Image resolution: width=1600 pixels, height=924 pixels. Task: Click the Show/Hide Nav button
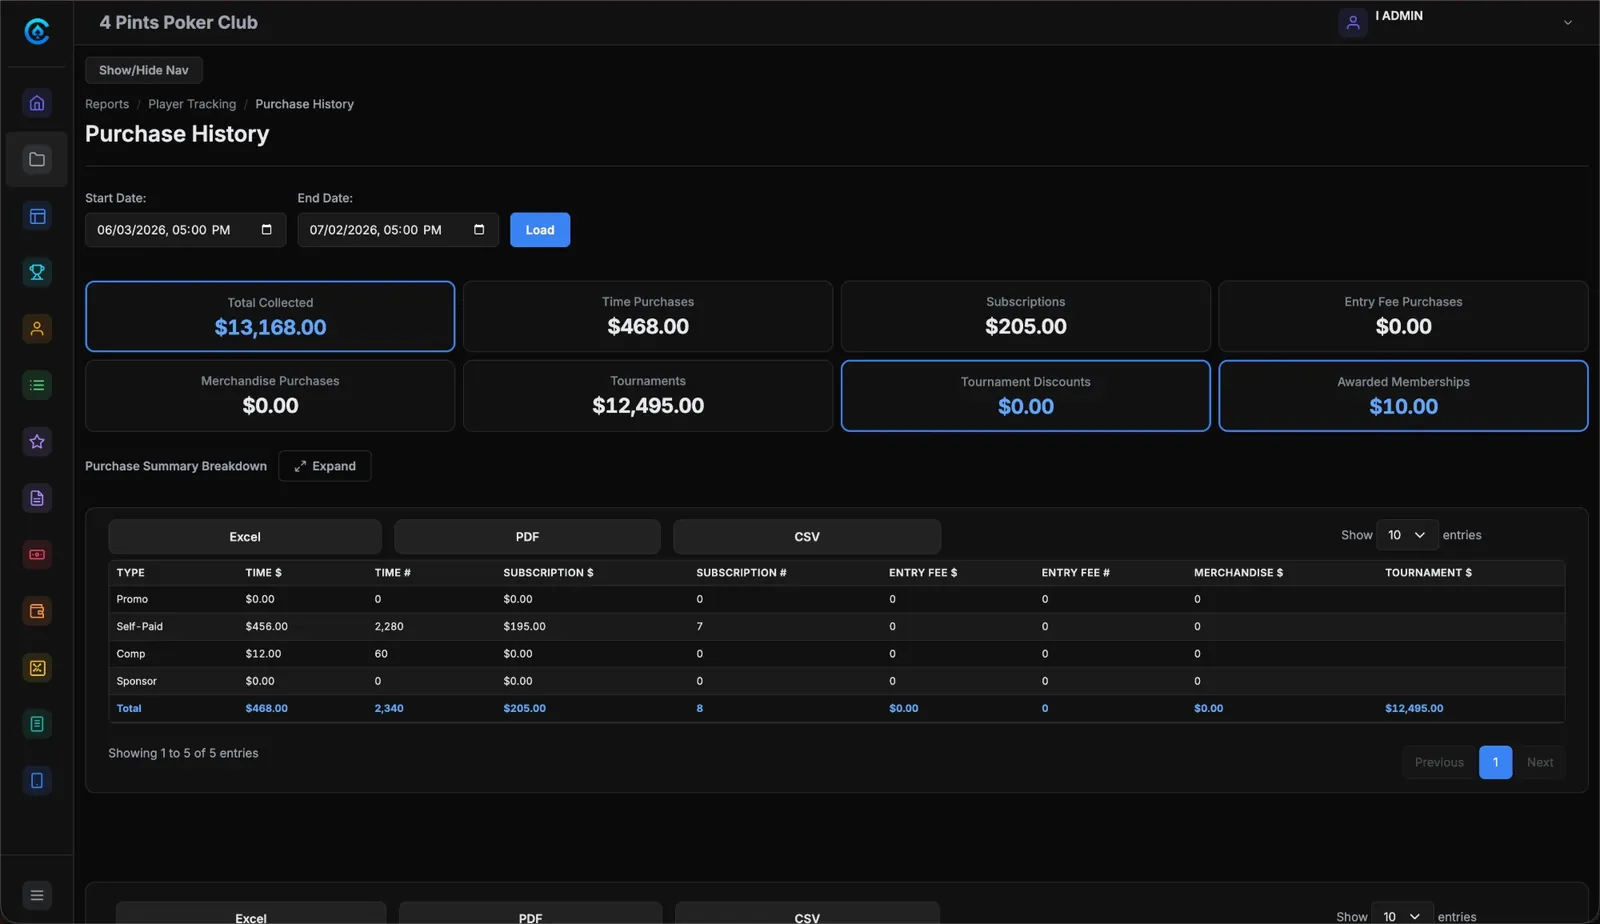[x=144, y=70]
